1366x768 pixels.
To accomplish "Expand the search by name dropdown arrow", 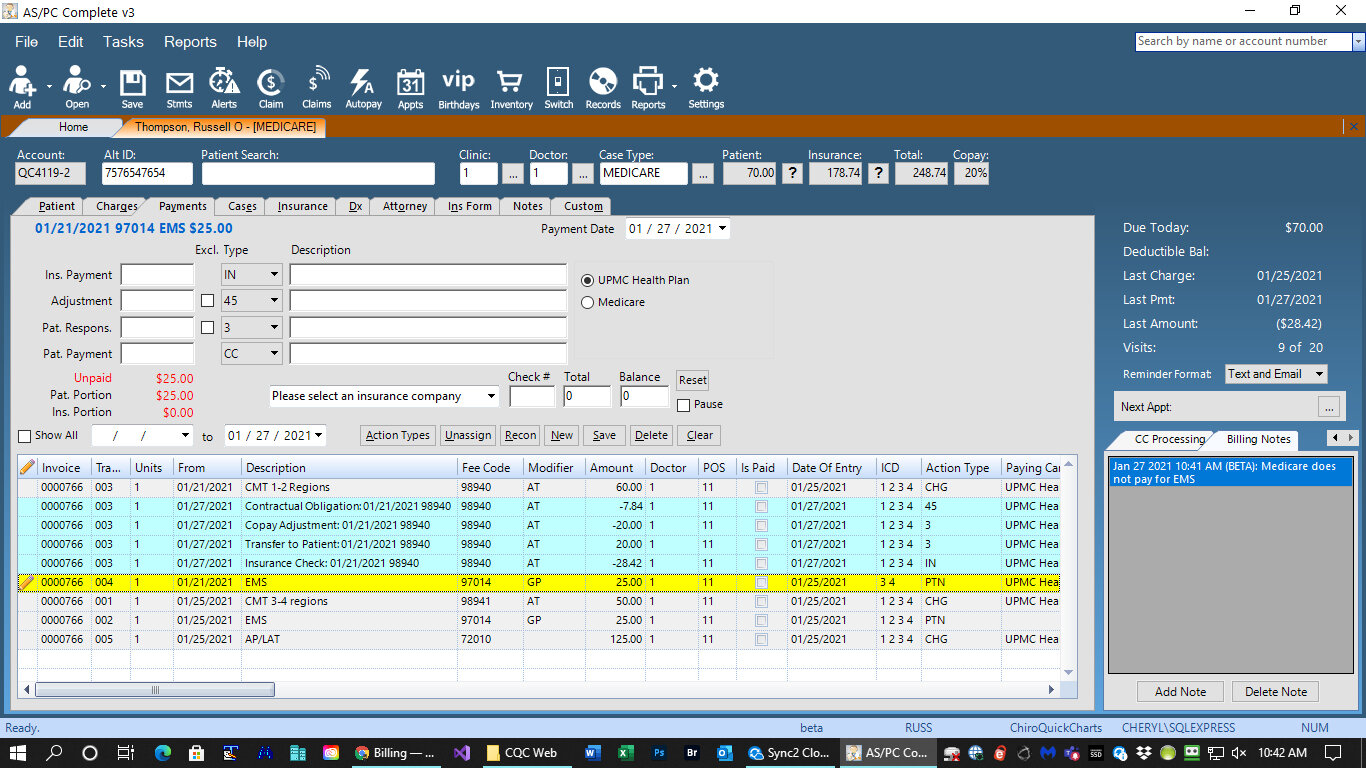I will coord(1358,41).
